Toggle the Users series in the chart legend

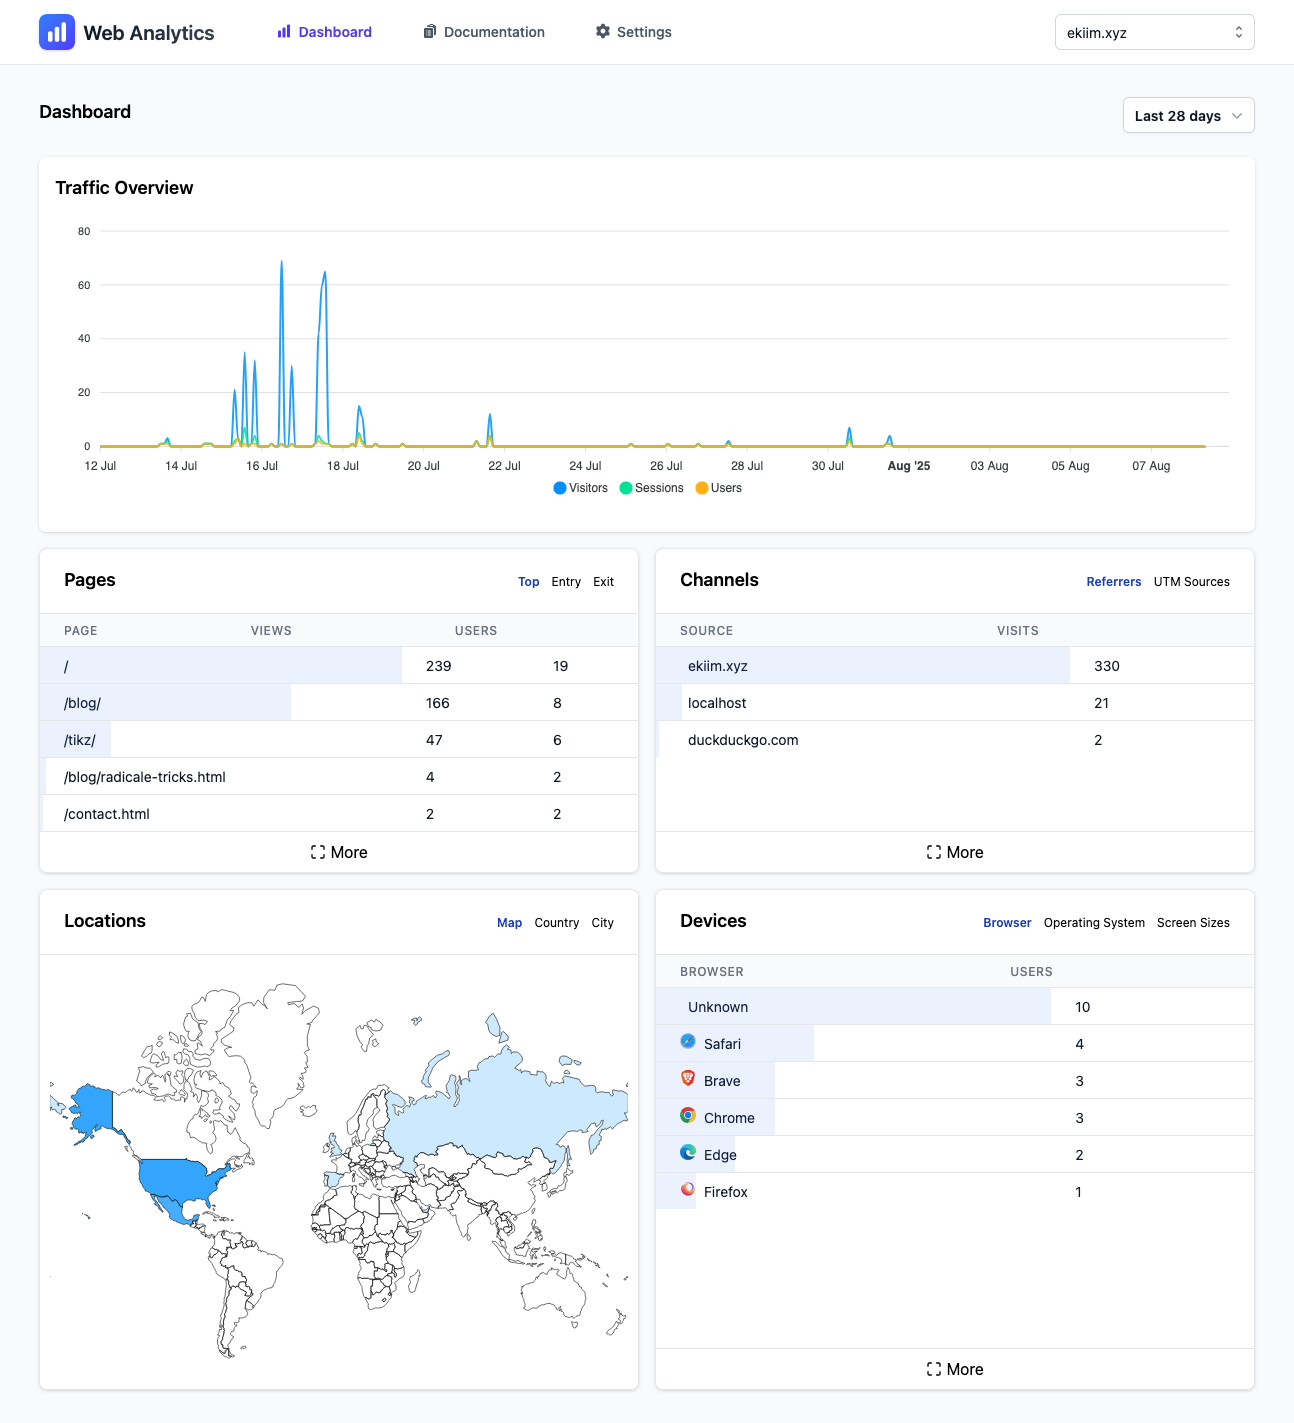coord(719,488)
